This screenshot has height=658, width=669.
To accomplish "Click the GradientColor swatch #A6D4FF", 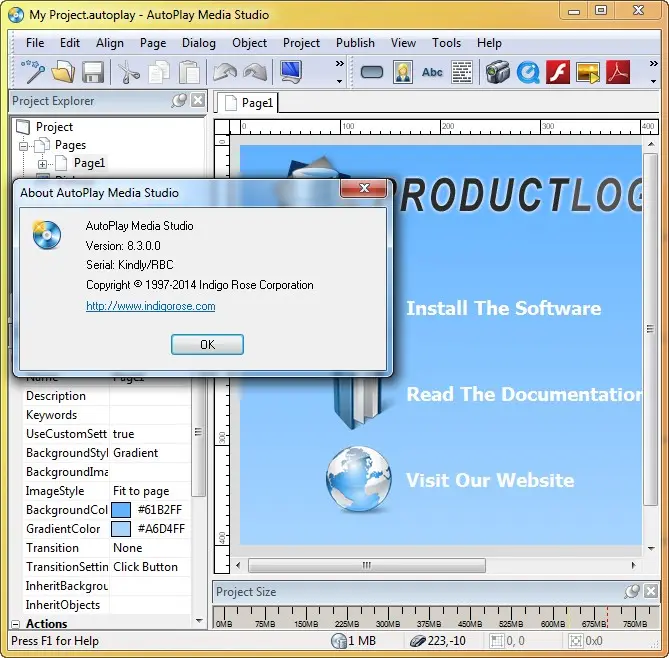I will (x=121, y=529).
